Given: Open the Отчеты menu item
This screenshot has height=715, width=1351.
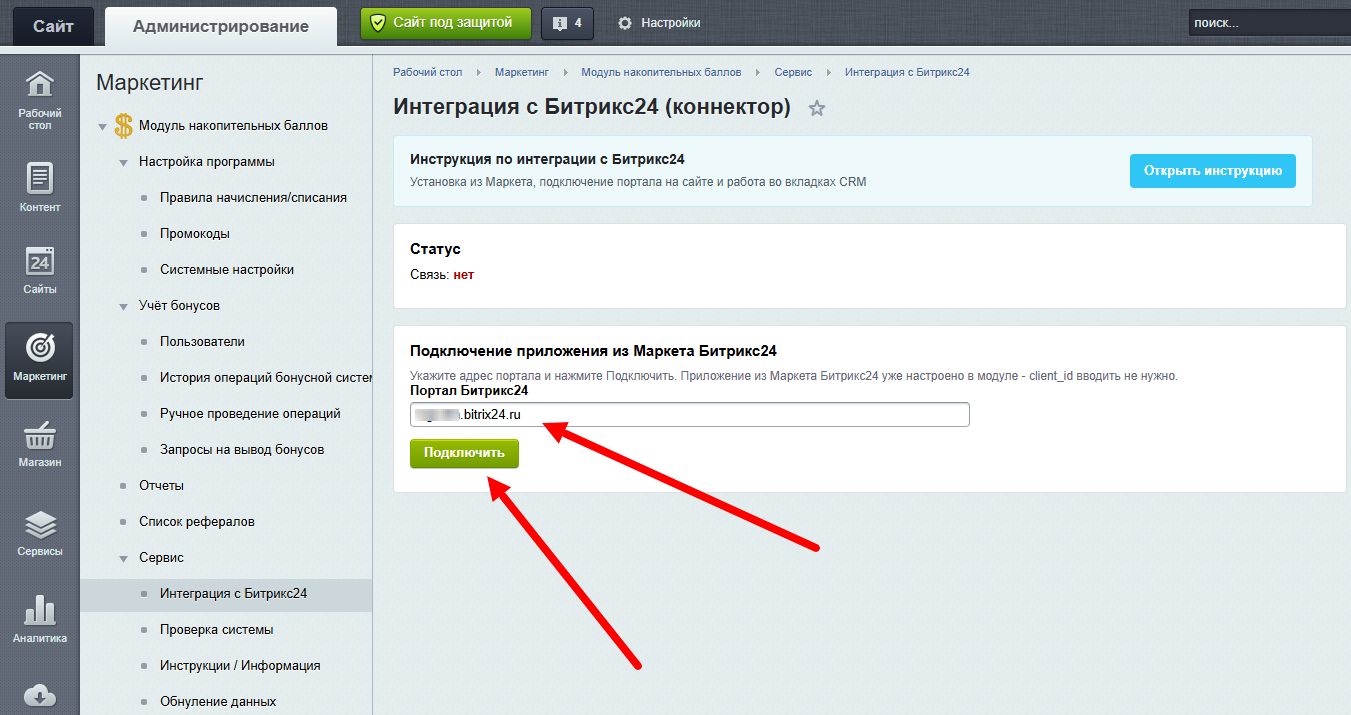Looking at the screenshot, I should [161, 485].
